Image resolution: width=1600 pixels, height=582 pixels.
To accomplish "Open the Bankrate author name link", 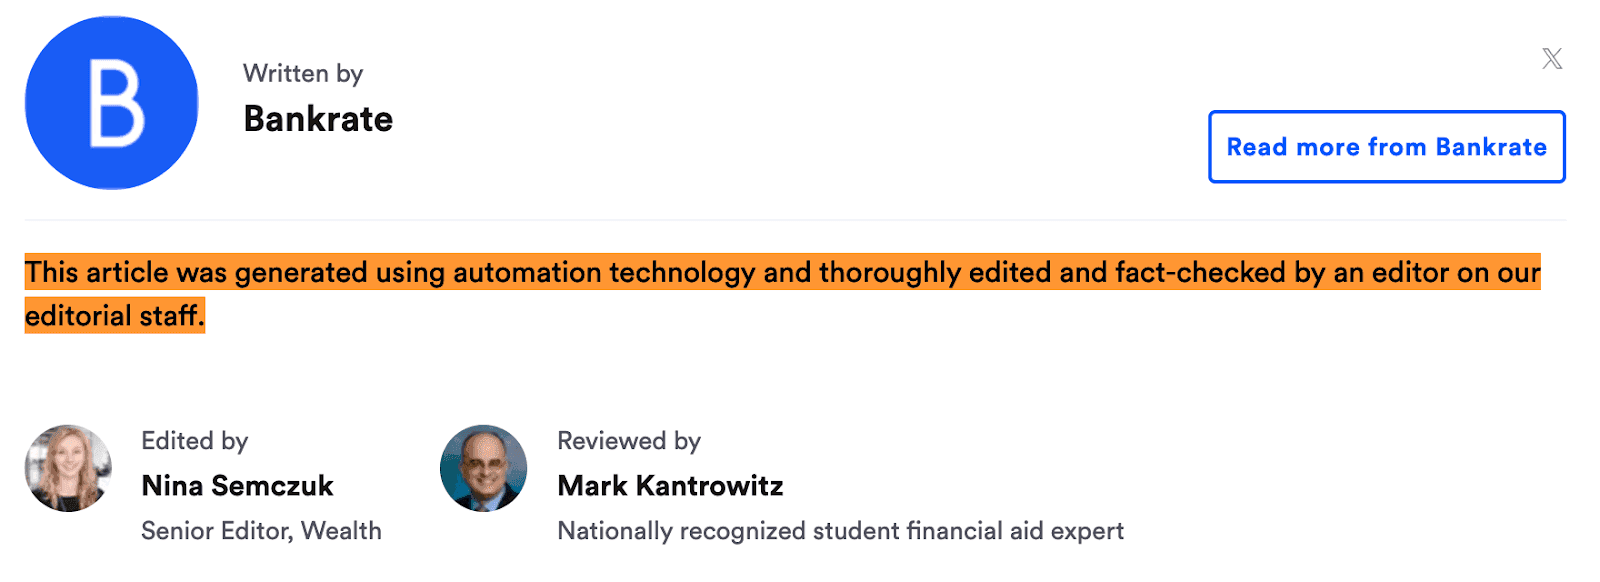I will (x=318, y=119).
